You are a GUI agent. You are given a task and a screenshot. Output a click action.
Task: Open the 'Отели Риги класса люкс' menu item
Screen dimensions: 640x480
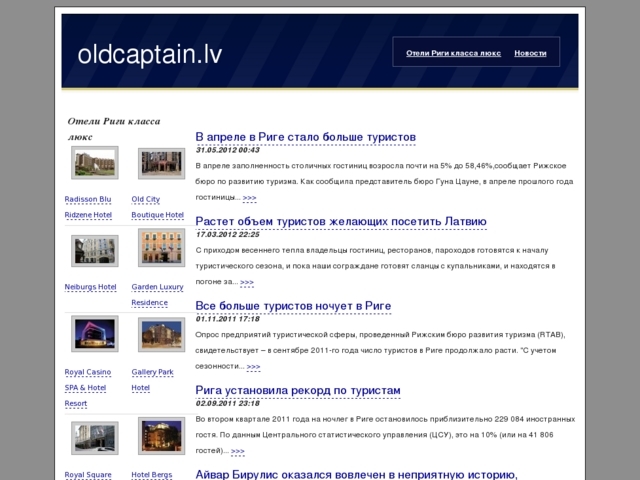454,53
